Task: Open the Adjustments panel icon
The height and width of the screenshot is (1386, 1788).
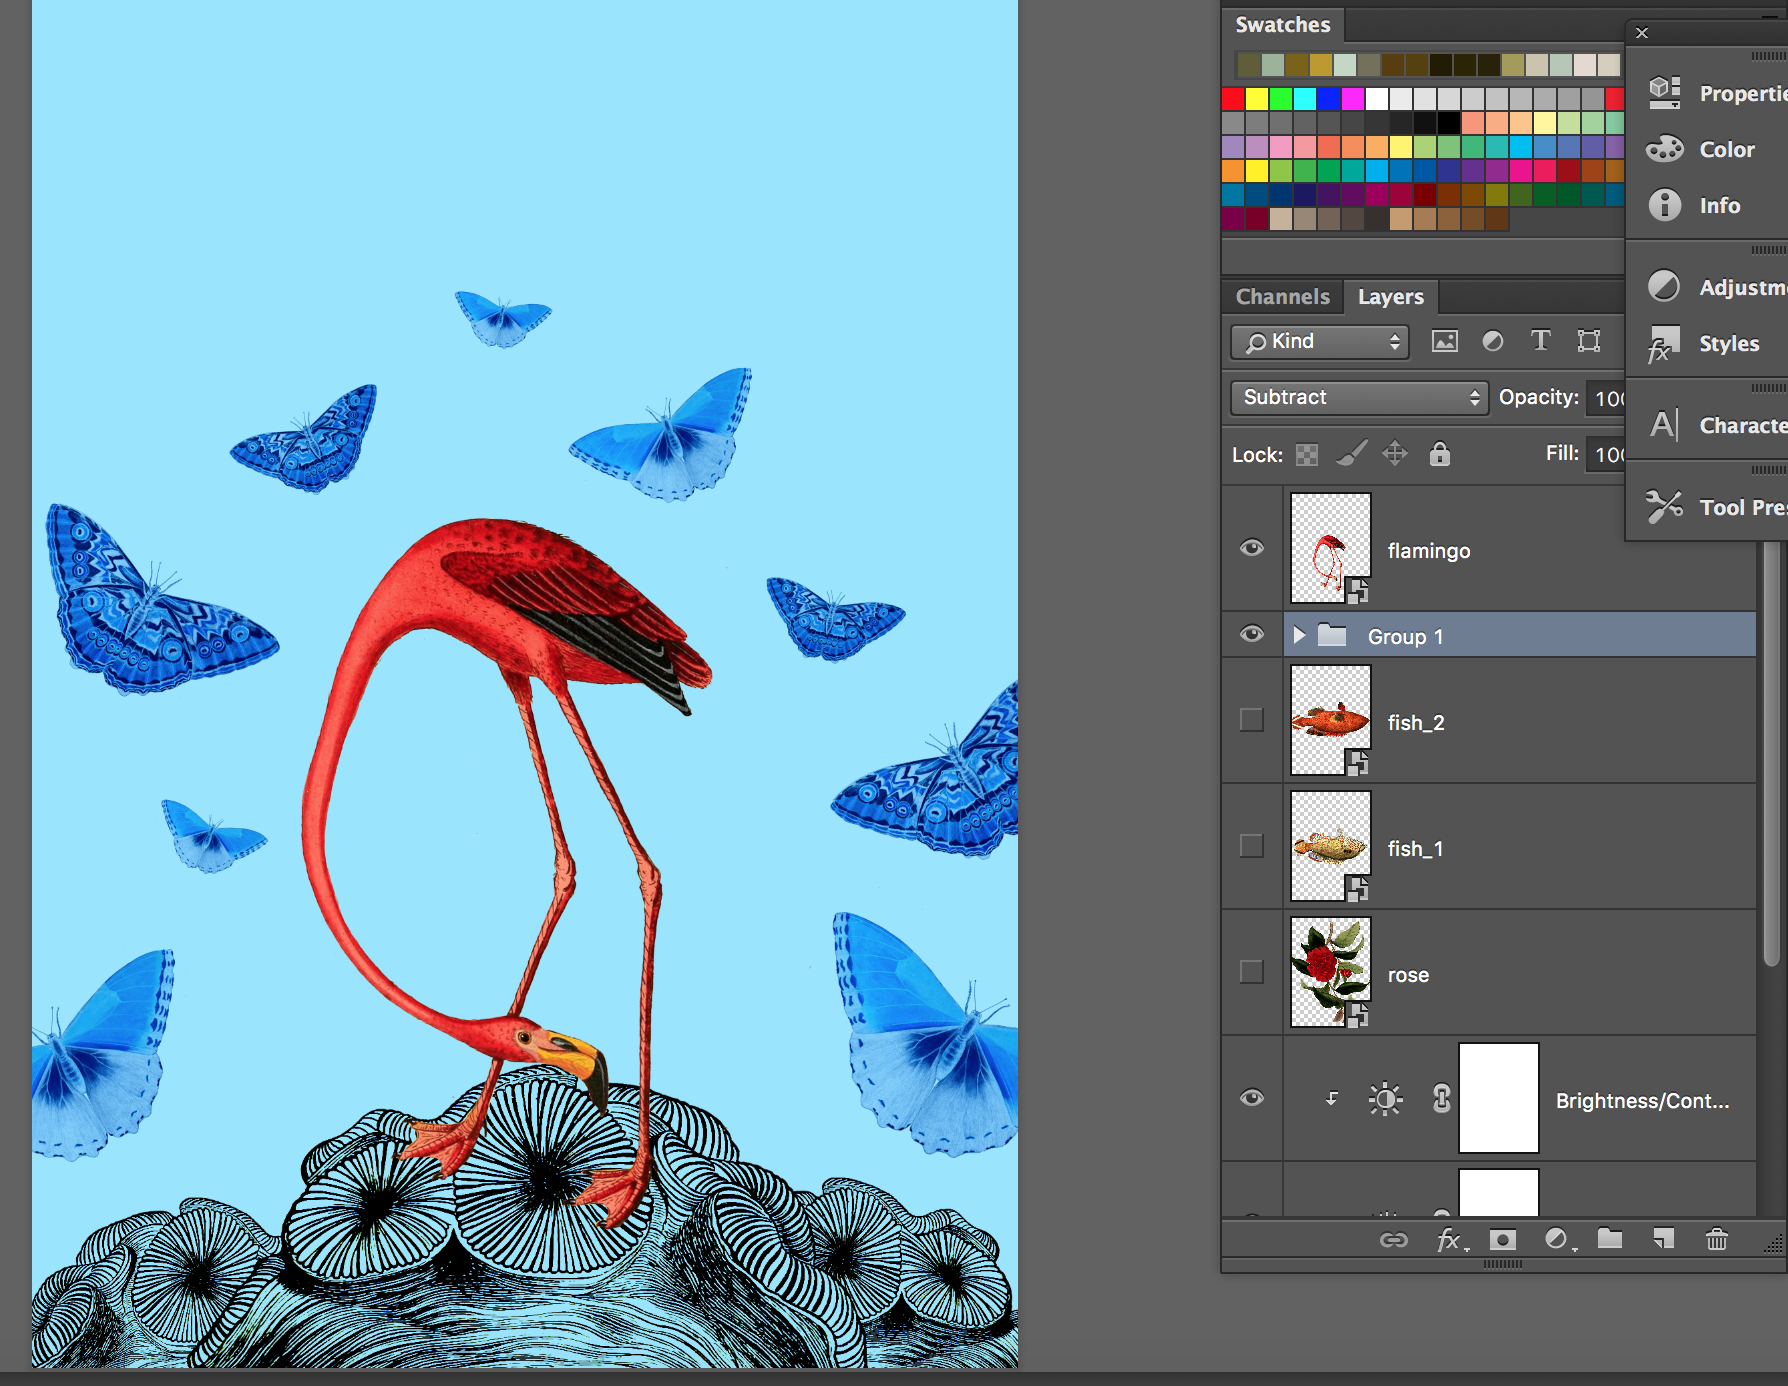Action: (1664, 286)
